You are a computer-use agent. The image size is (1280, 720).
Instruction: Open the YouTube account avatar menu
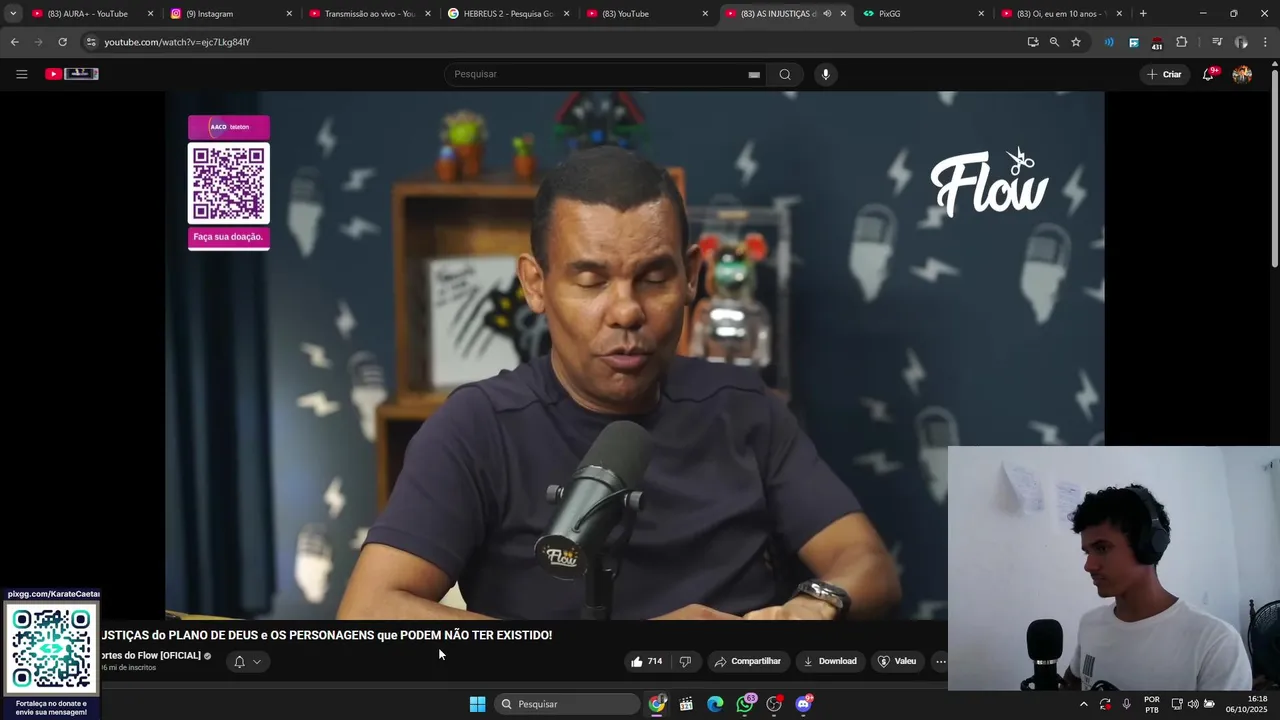(1242, 74)
